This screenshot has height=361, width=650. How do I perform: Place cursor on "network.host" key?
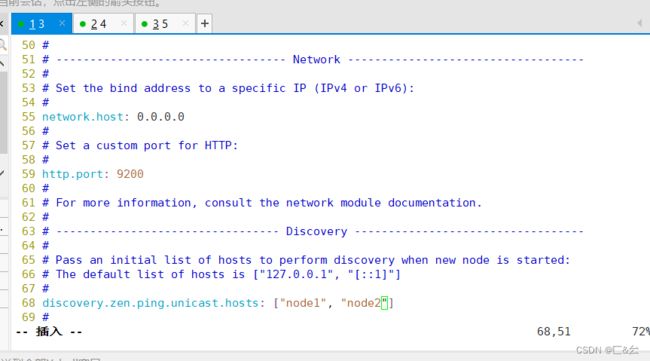pos(82,117)
